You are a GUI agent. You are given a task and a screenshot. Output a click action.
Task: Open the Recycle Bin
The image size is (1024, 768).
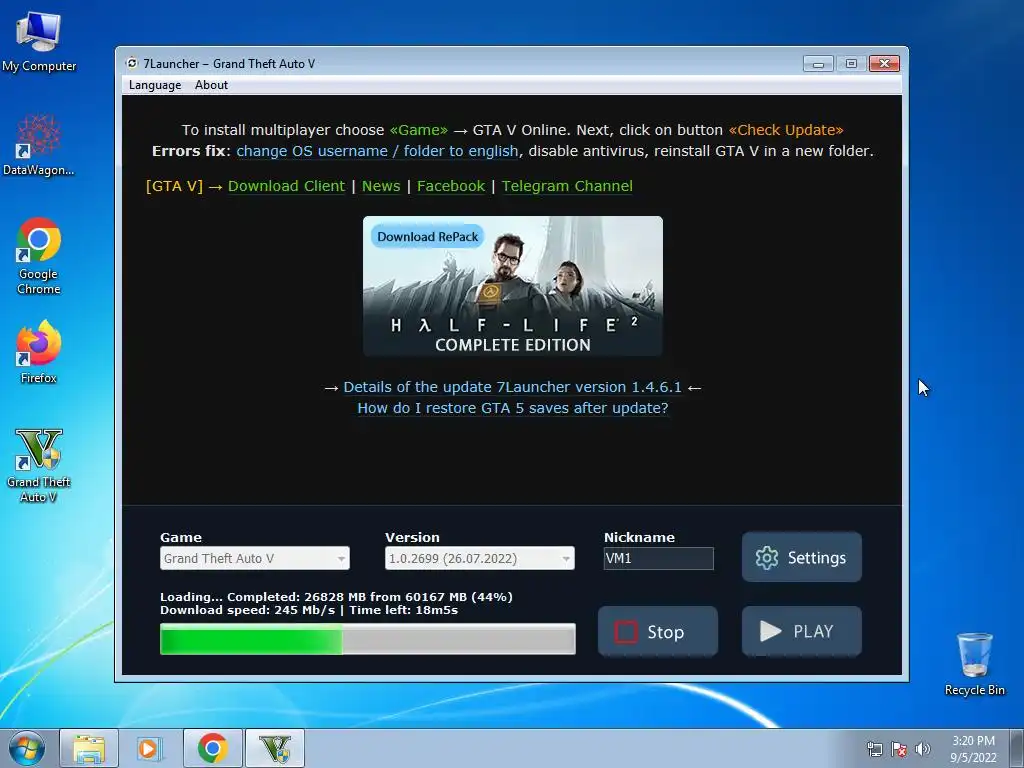coord(974,664)
